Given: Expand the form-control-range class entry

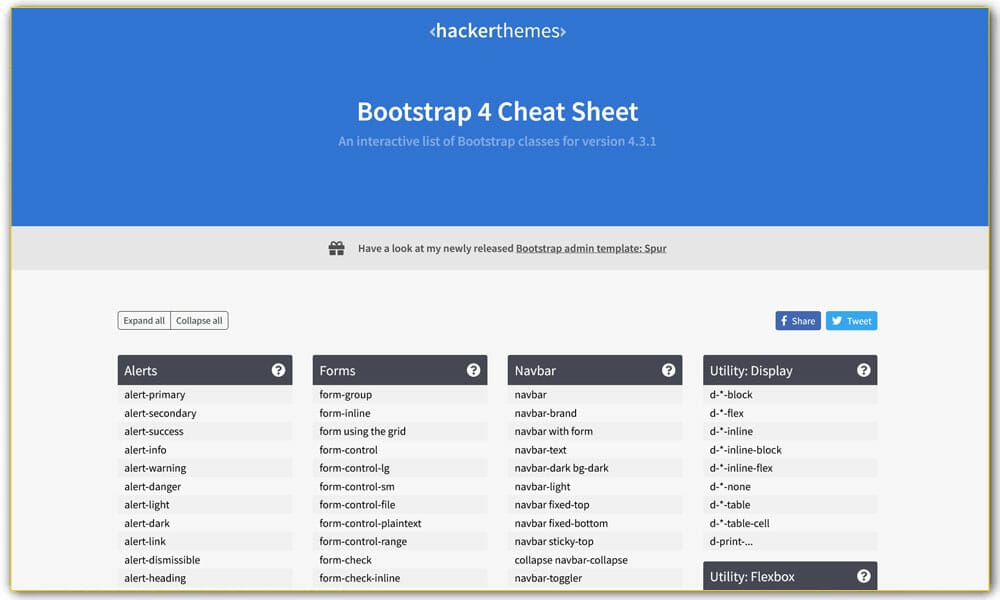Looking at the screenshot, I should tap(400, 541).
